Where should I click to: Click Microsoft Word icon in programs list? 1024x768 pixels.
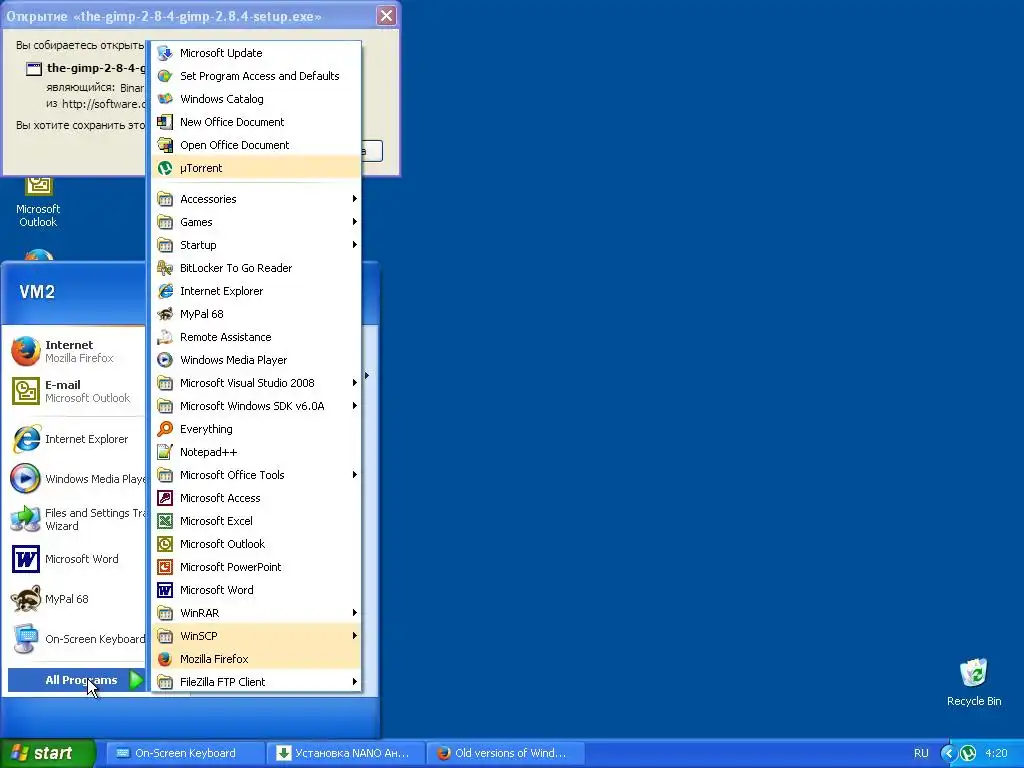(x=165, y=590)
